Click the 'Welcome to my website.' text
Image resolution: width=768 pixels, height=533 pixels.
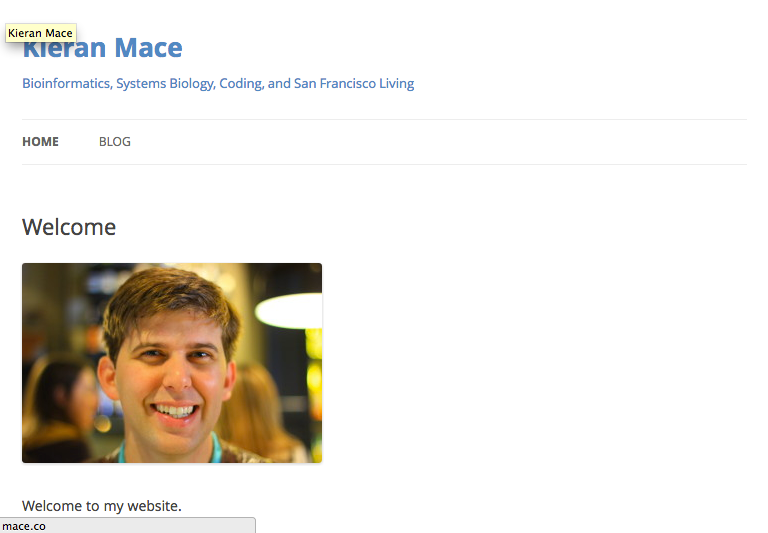[x=102, y=506]
